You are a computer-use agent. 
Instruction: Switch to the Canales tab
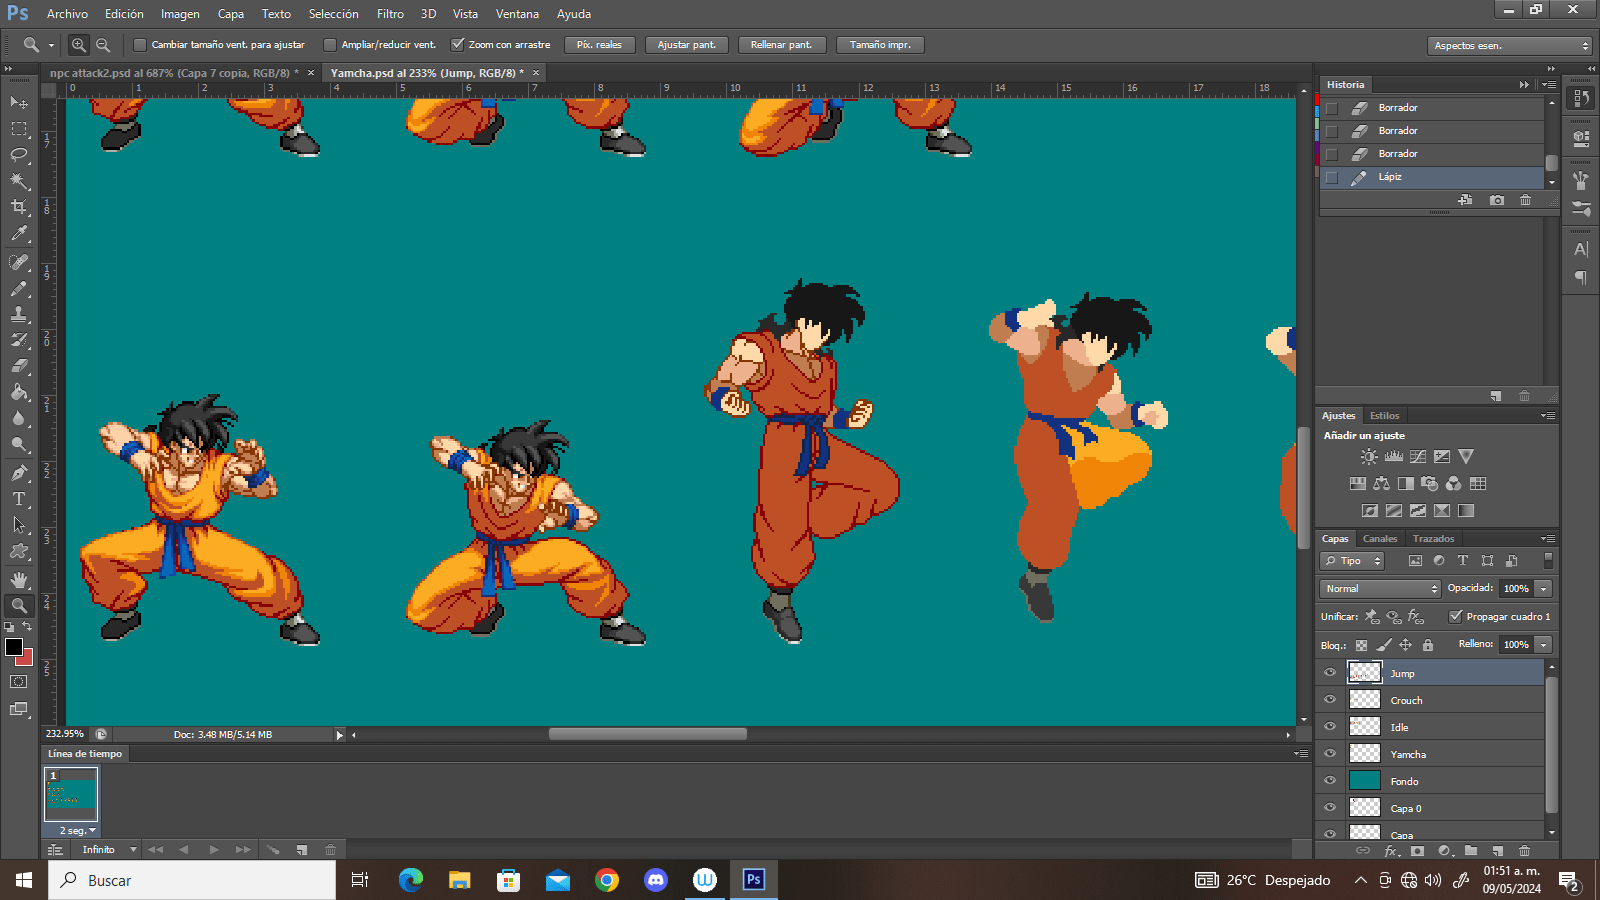[x=1380, y=539]
